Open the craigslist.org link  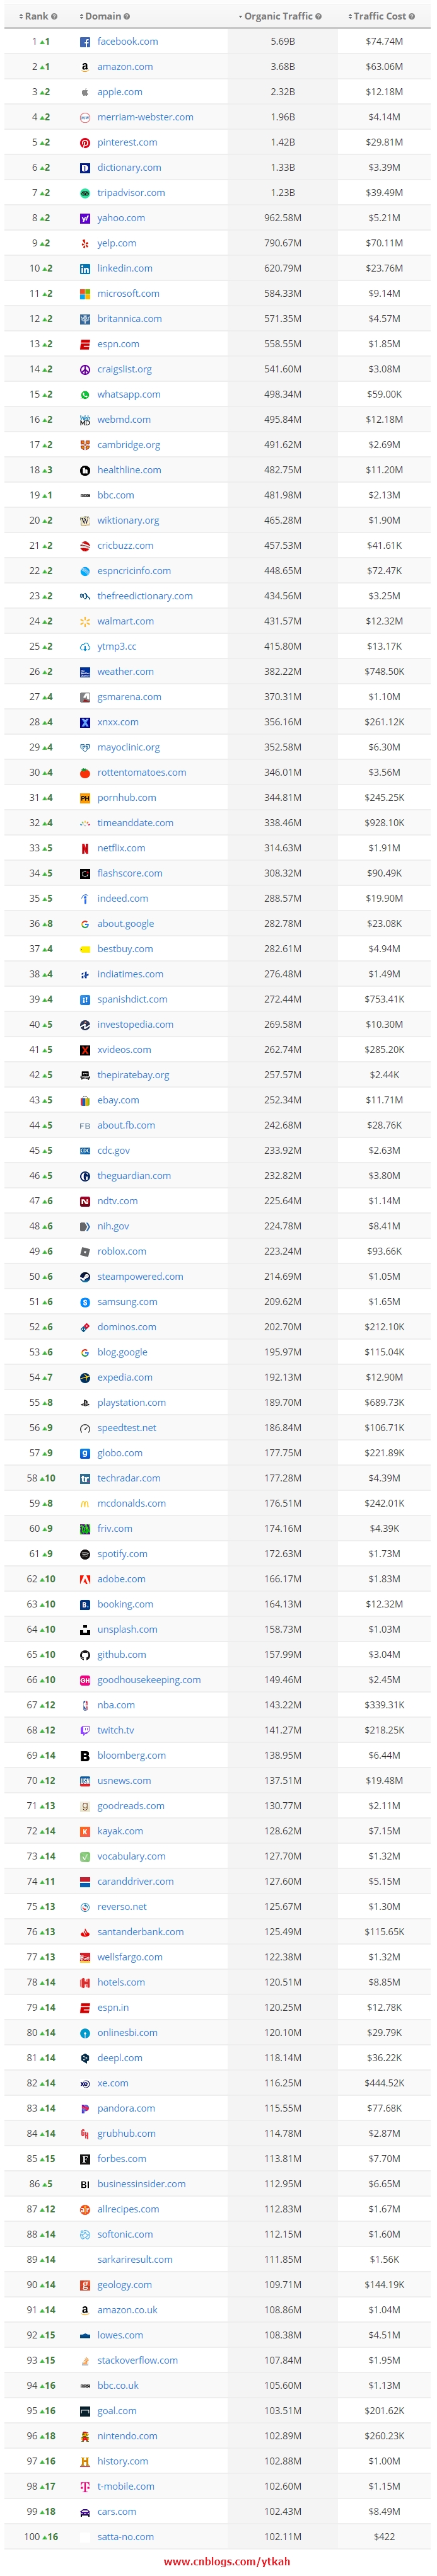[x=125, y=370]
